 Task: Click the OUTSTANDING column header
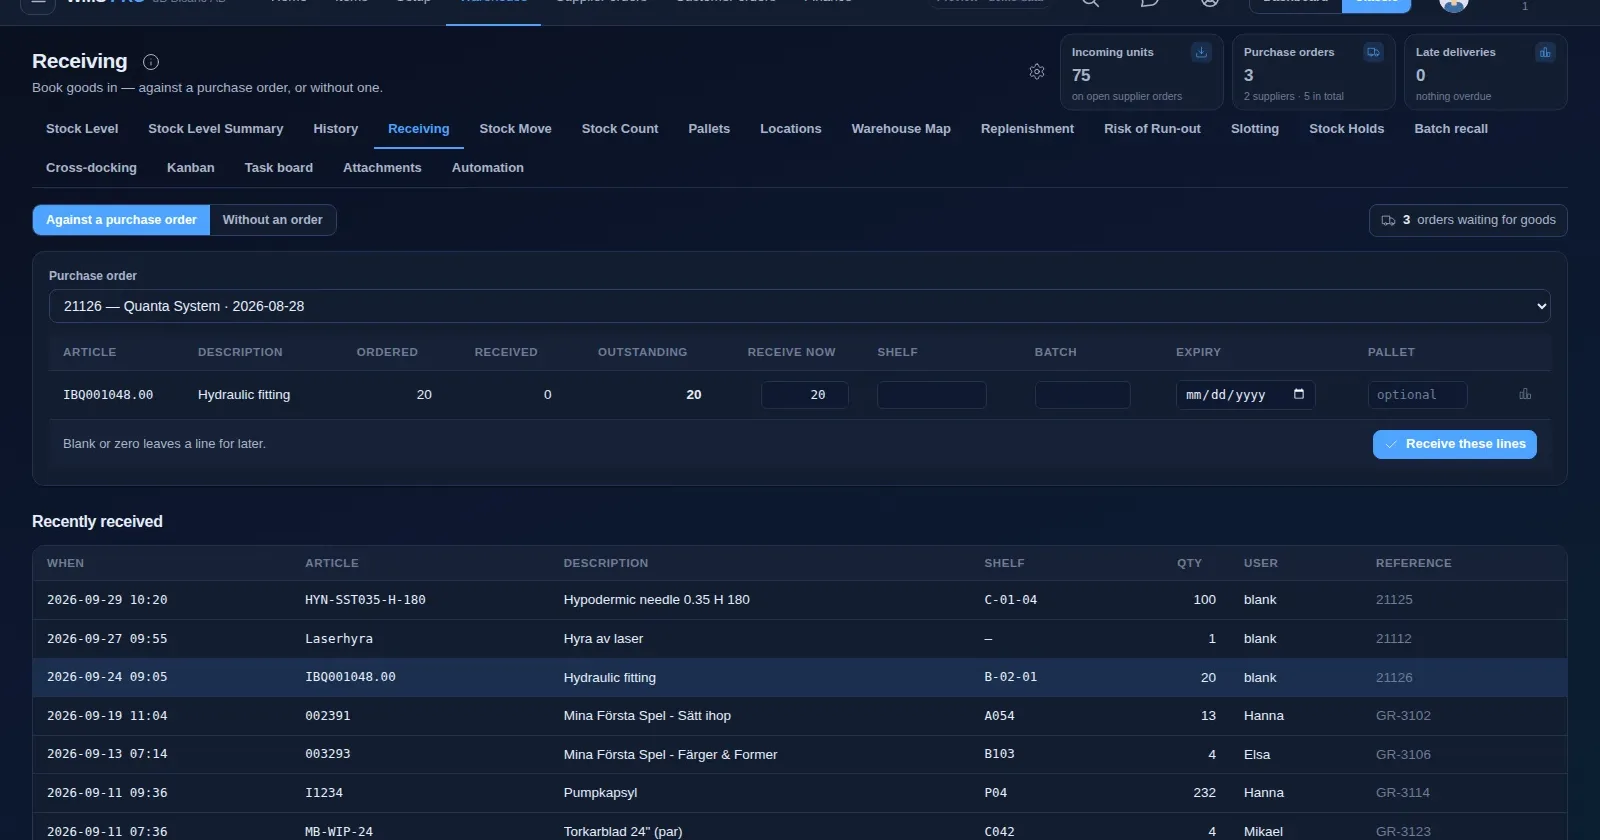click(642, 352)
